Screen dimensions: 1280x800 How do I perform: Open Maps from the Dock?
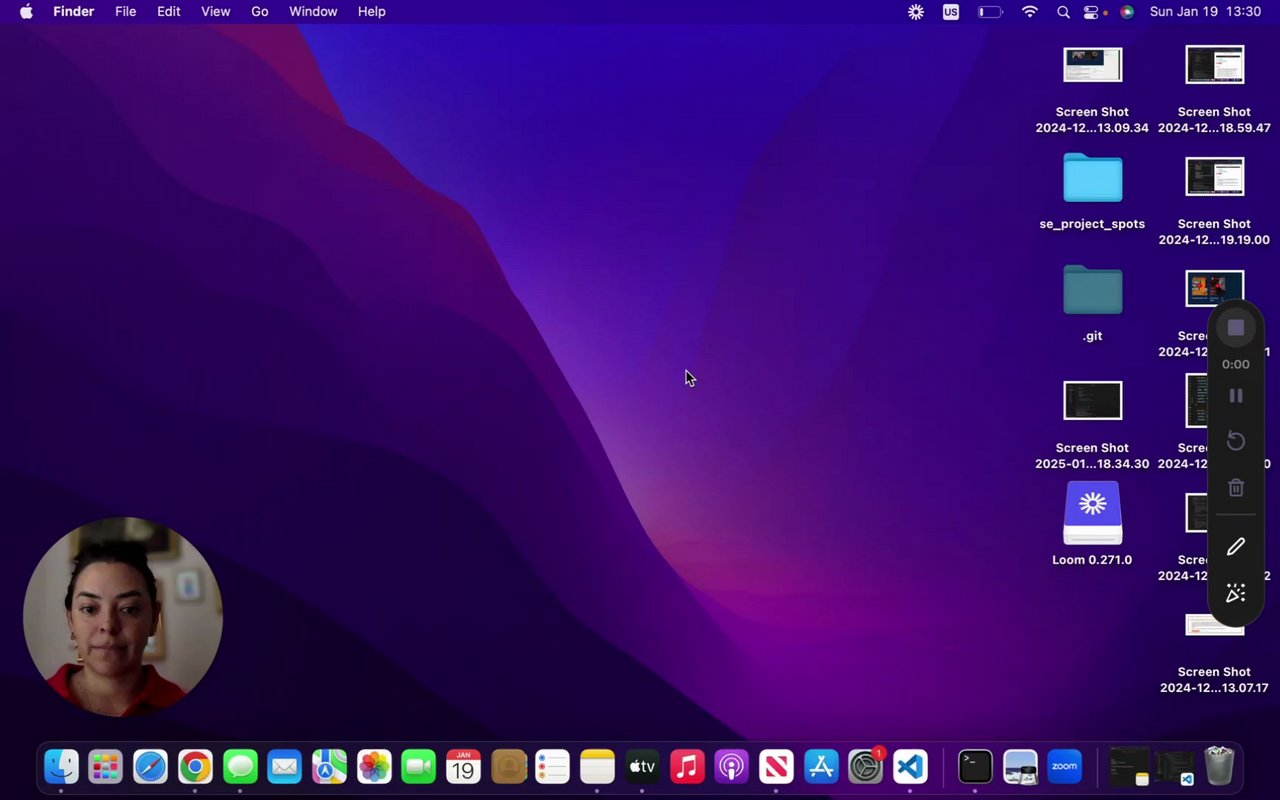pyautogui.click(x=329, y=767)
